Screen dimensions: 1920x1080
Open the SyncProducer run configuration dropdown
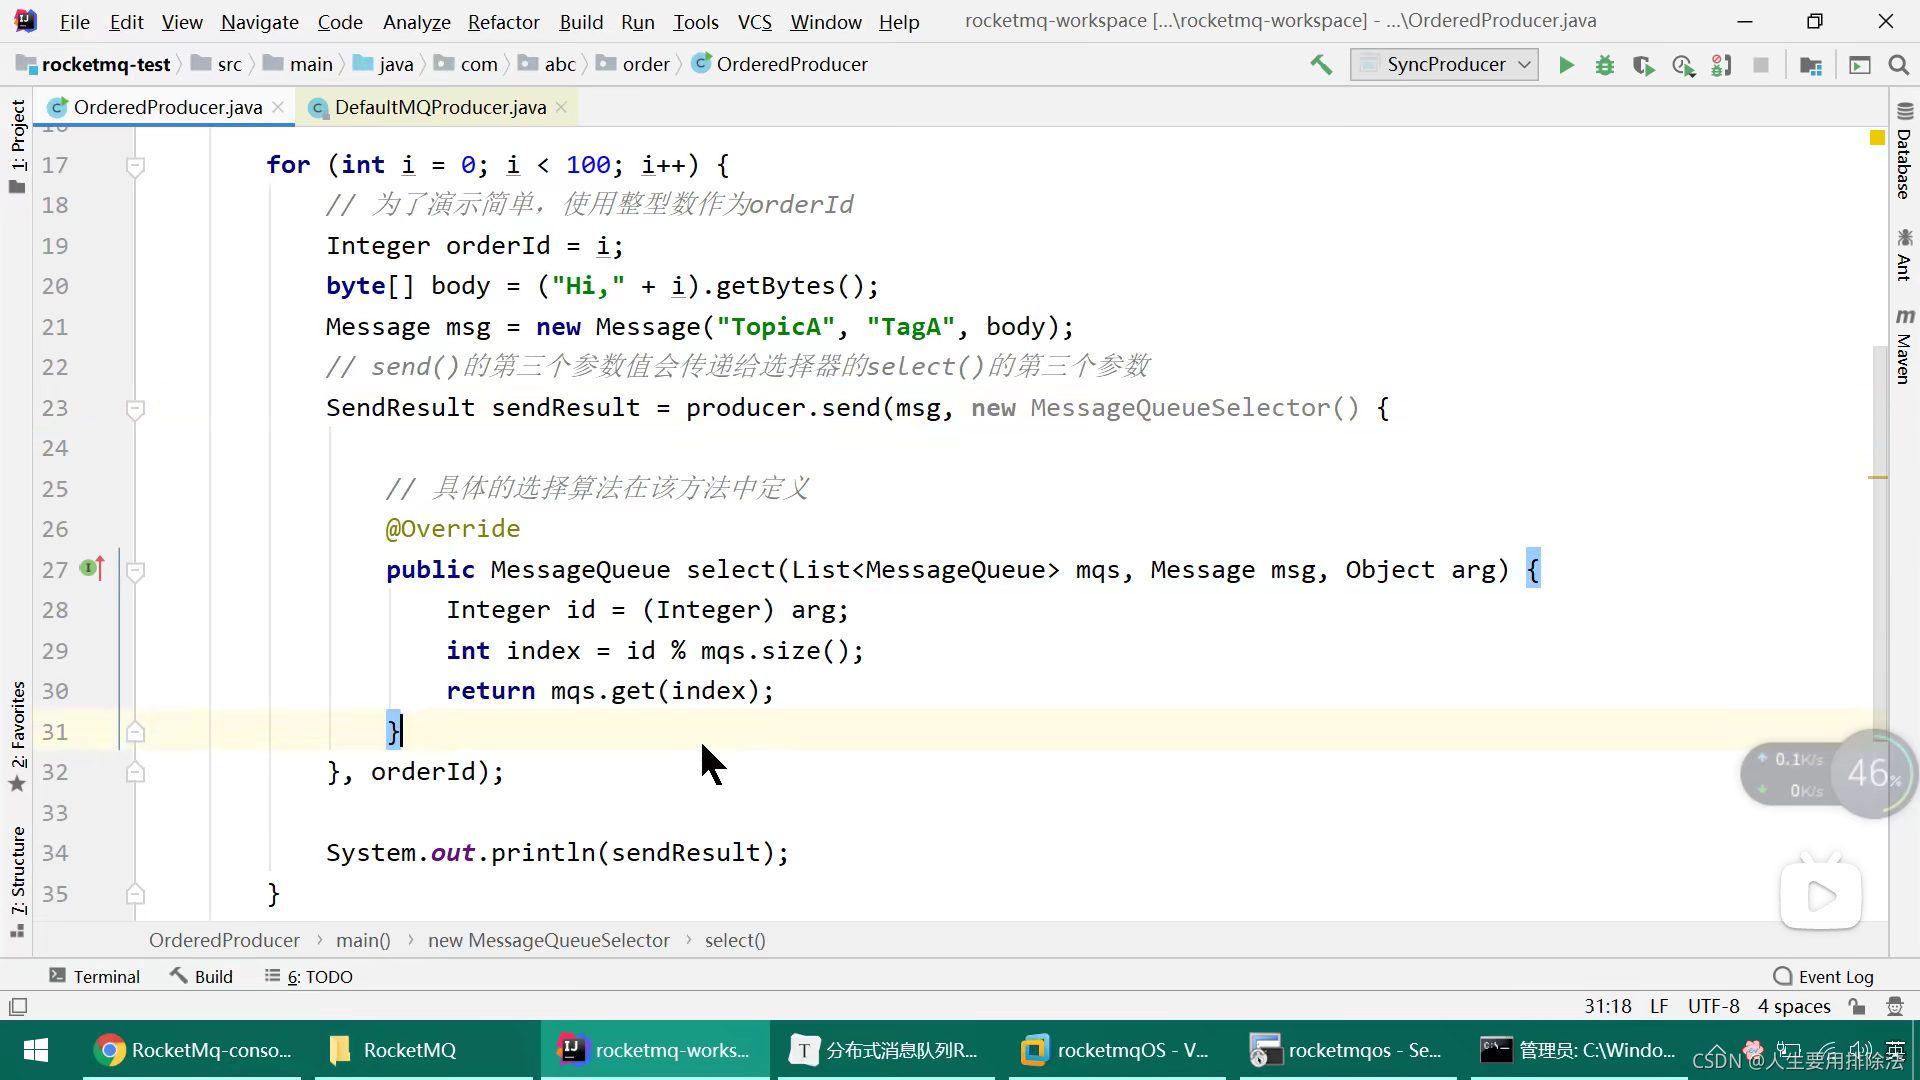pyautogui.click(x=1444, y=65)
